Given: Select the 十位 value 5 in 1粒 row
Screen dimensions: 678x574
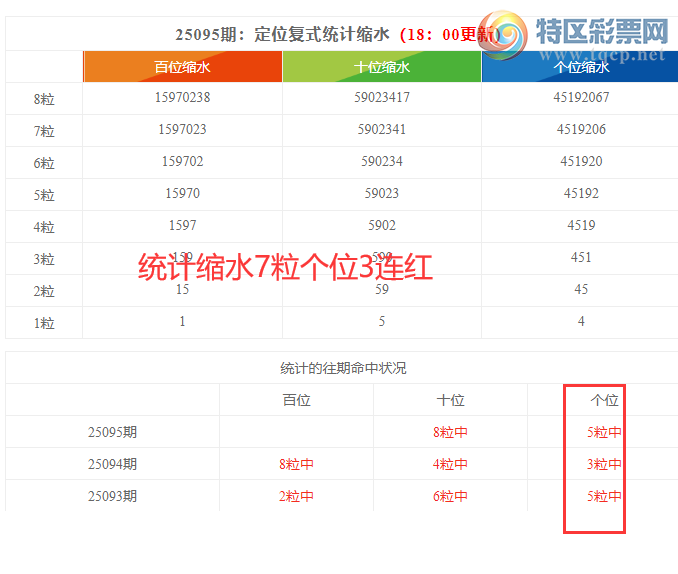Looking at the screenshot, I should pos(382,321).
